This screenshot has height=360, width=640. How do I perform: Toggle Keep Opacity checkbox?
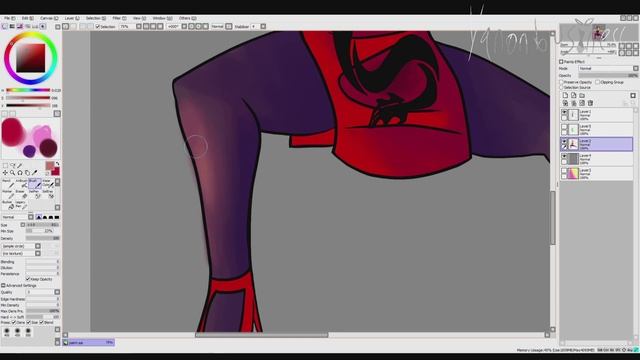coord(28,279)
